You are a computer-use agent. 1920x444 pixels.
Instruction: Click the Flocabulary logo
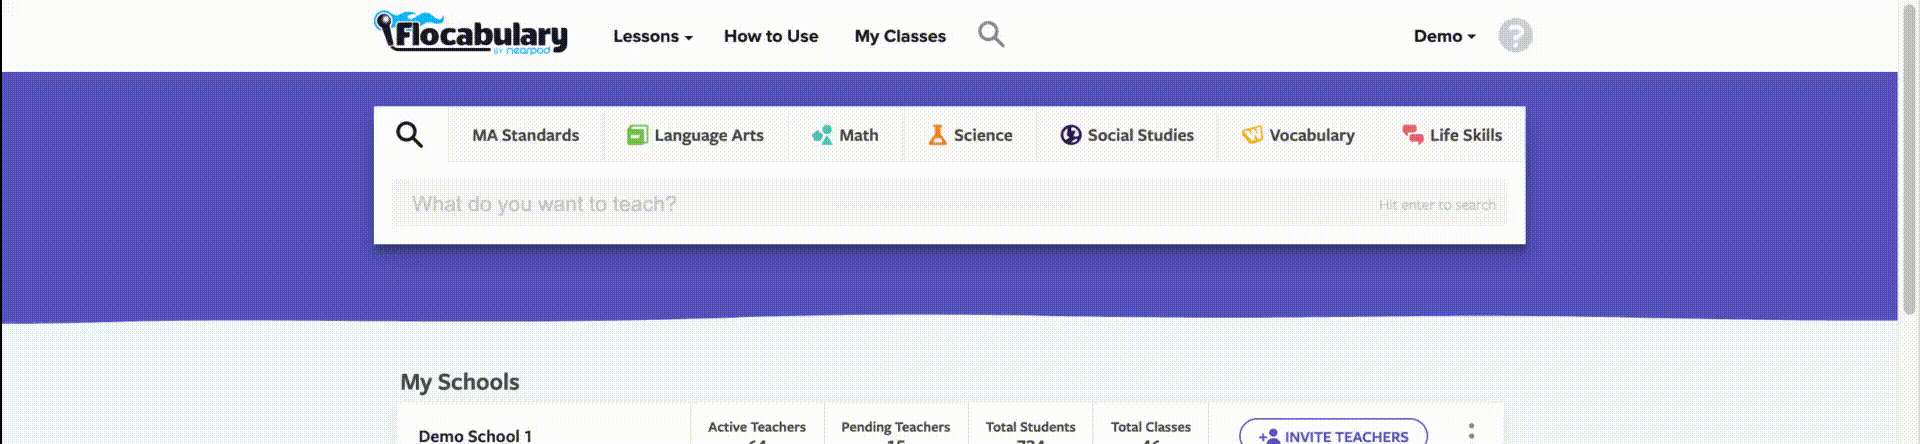(471, 33)
